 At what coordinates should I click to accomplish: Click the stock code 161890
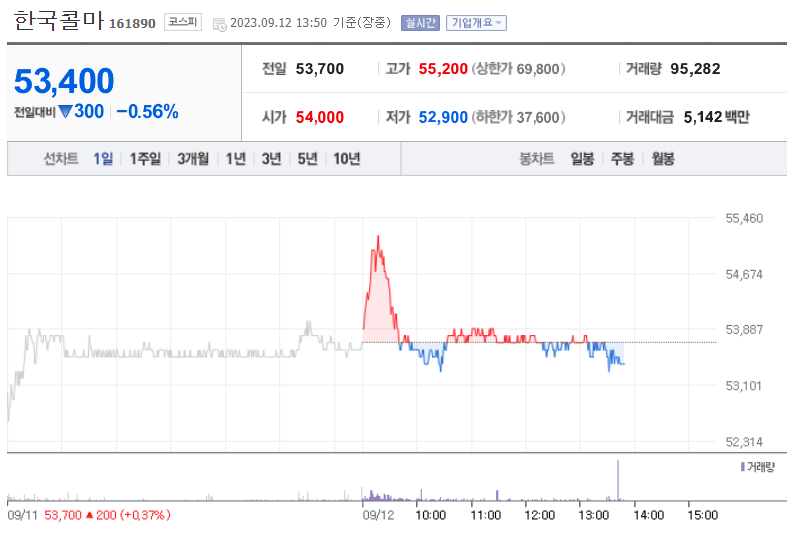coord(132,23)
